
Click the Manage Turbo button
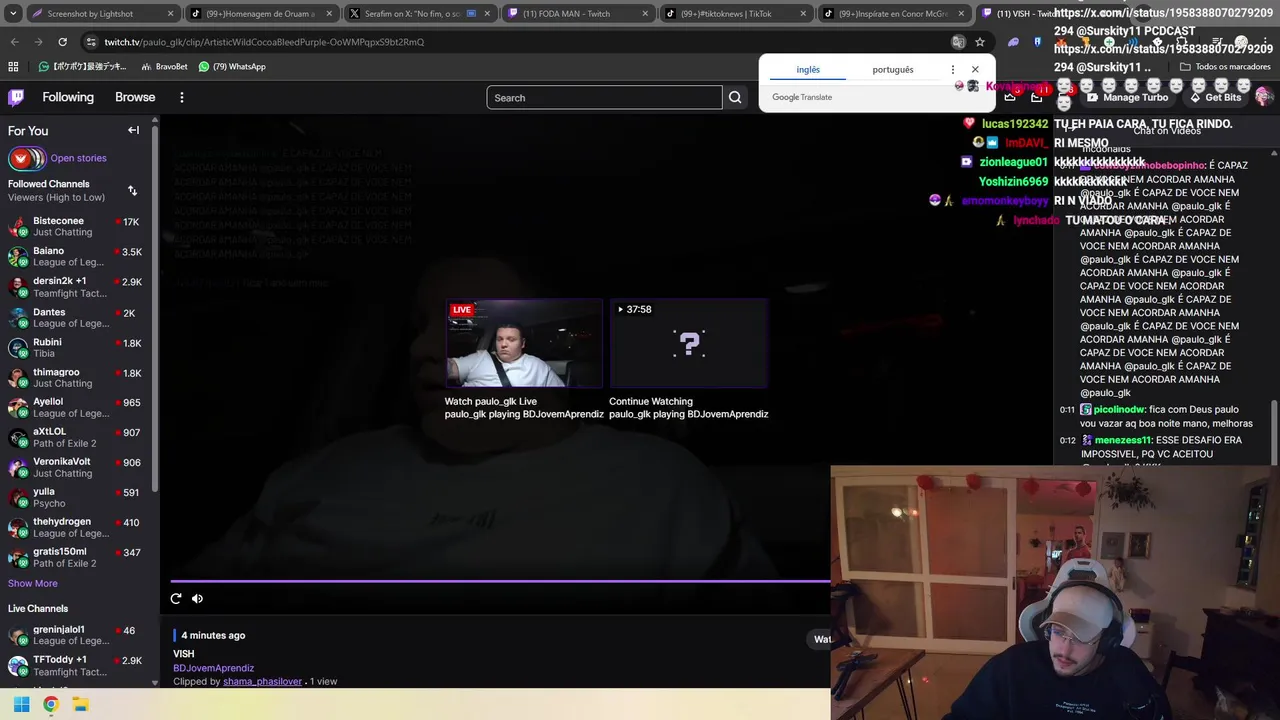click(1127, 97)
